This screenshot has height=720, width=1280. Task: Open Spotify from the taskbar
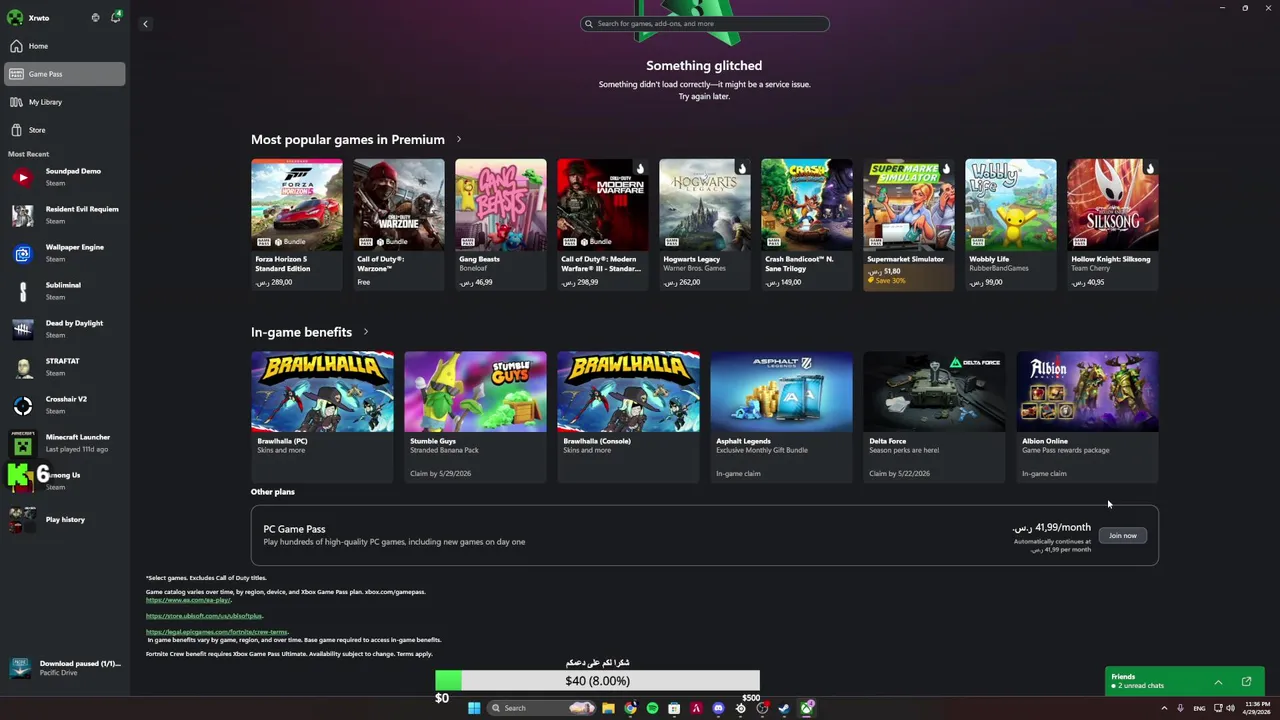[652, 708]
